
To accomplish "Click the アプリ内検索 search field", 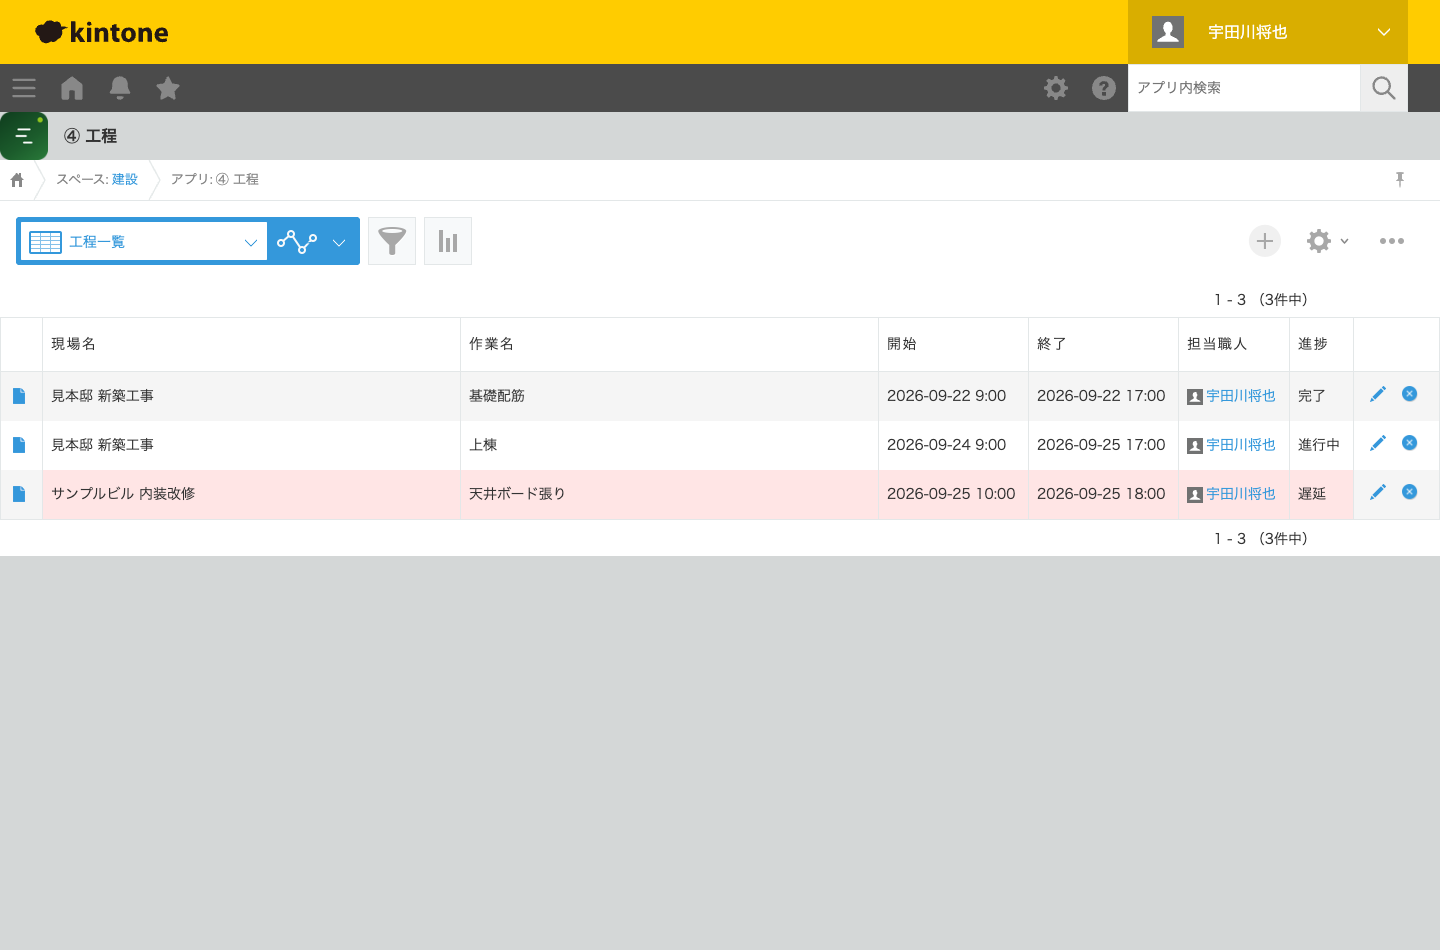I will (x=1244, y=88).
